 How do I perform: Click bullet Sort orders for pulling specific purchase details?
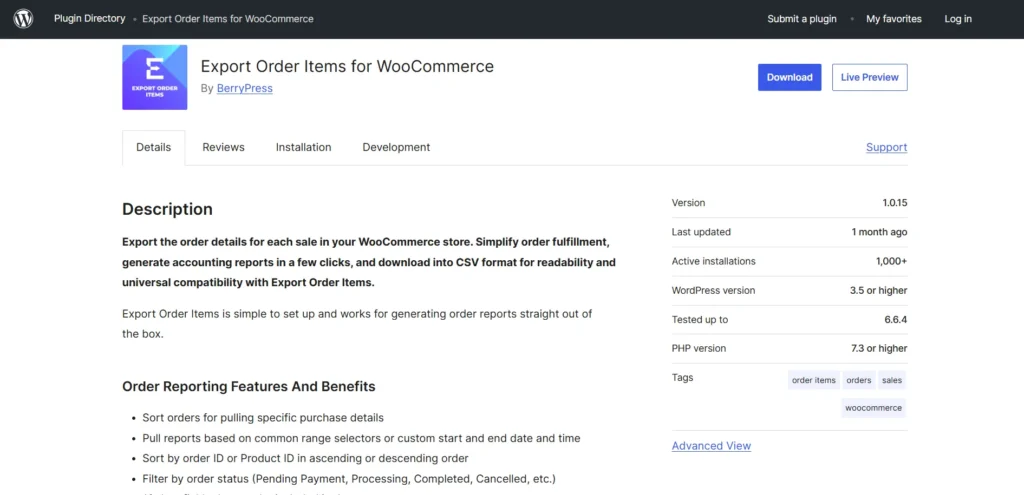(x=263, y=418)
